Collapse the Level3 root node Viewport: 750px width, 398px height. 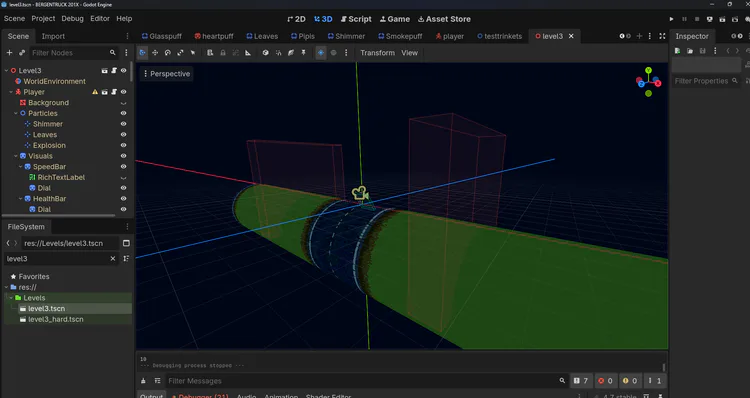click(x=6, y=70)
